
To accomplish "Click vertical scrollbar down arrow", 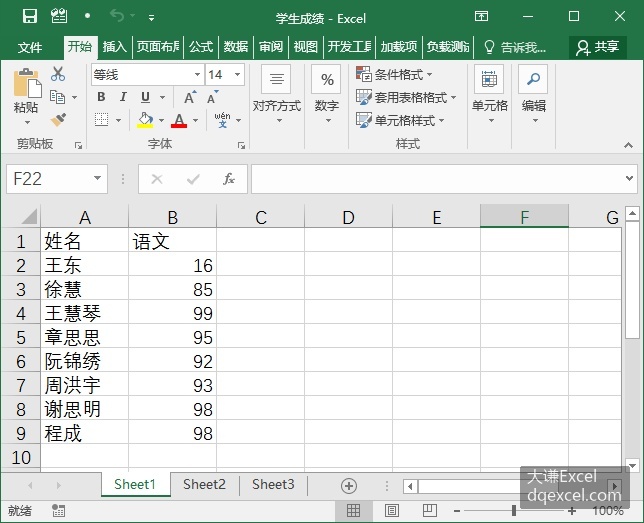I will (x=632, y=465).
